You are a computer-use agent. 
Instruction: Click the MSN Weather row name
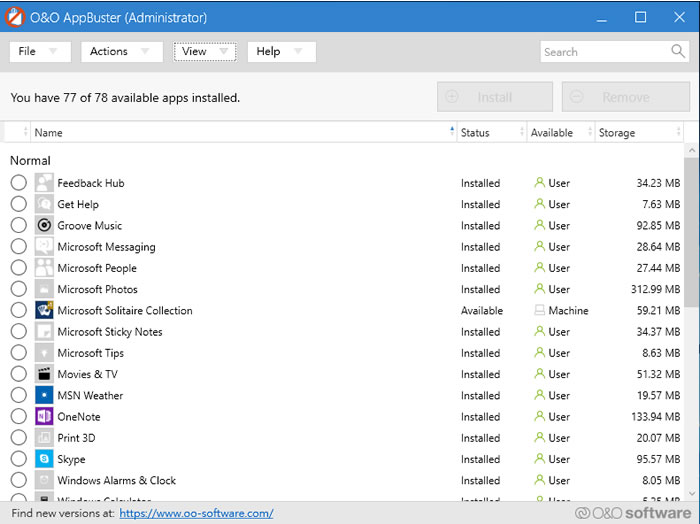[90, 395]
